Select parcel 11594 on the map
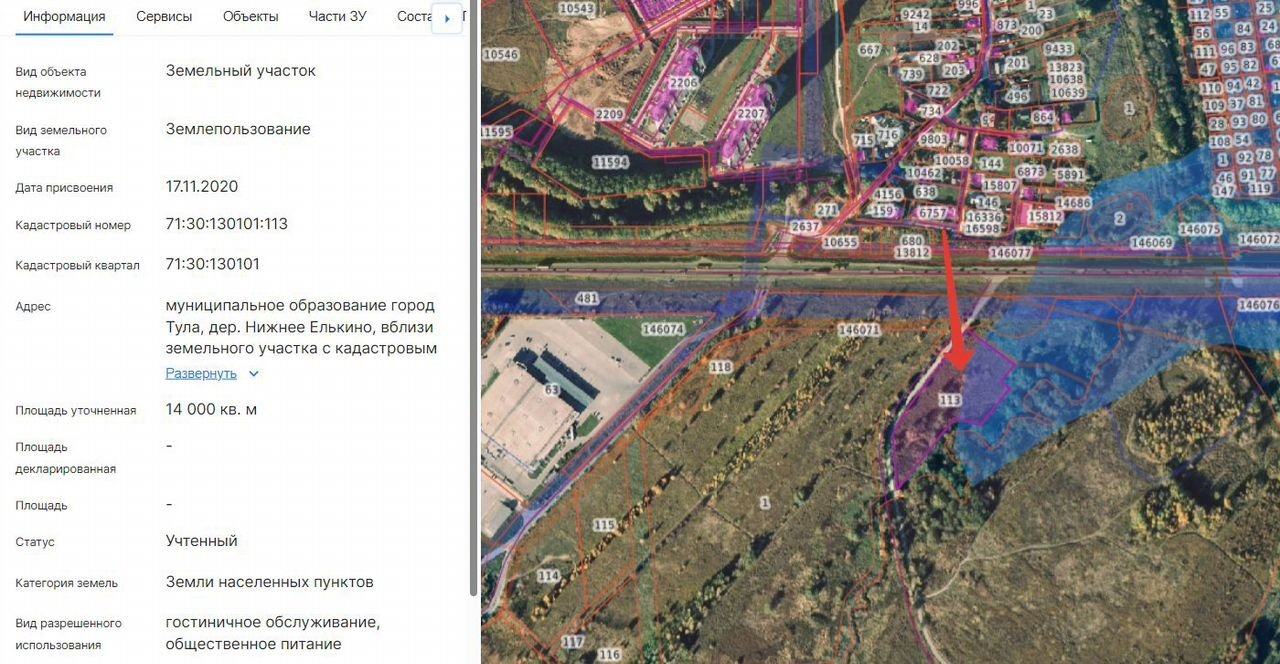 pos(609,161)
